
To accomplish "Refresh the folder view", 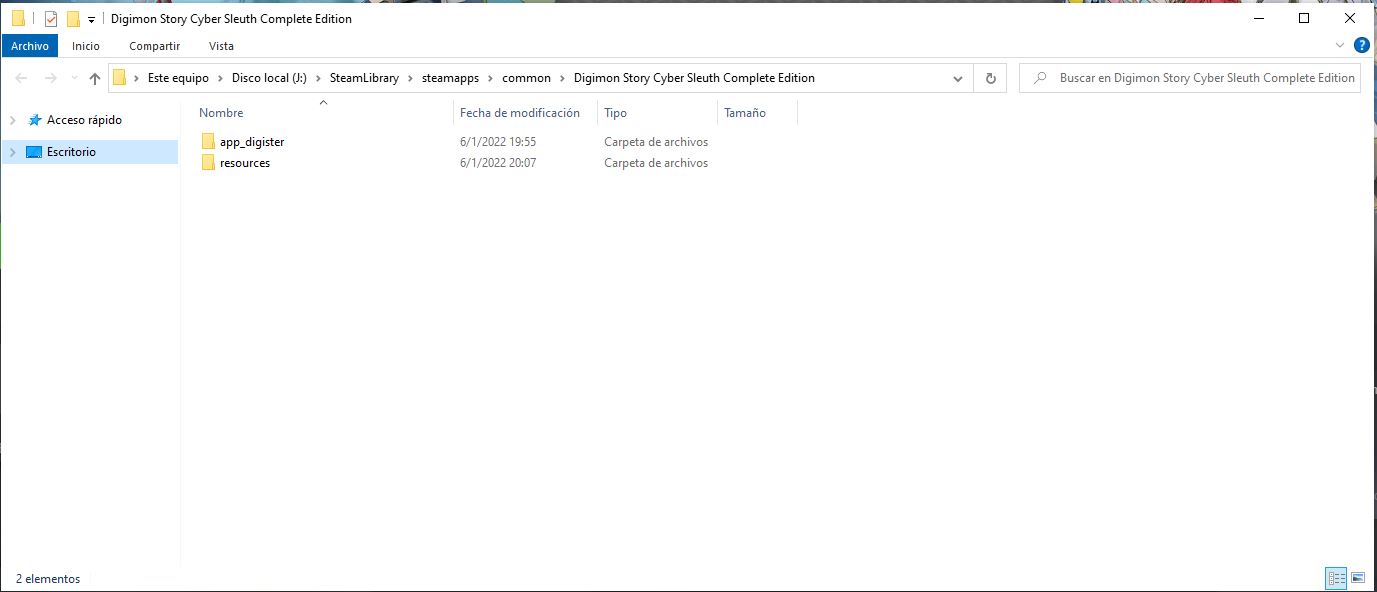I will coord(990,78).
